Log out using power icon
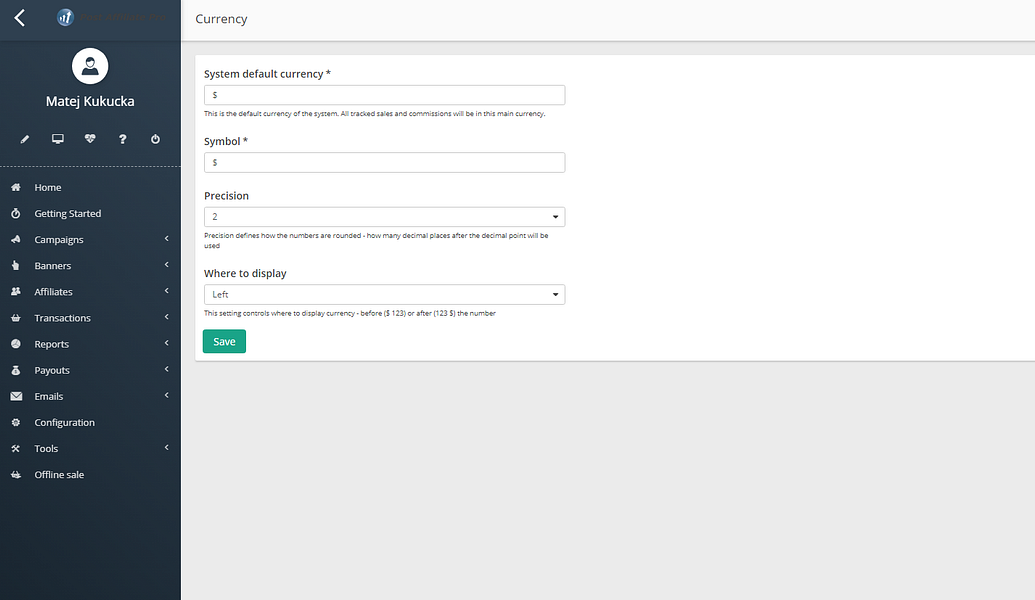The width and height of the screenshot is (1035, 600). (x=155, y=139)
